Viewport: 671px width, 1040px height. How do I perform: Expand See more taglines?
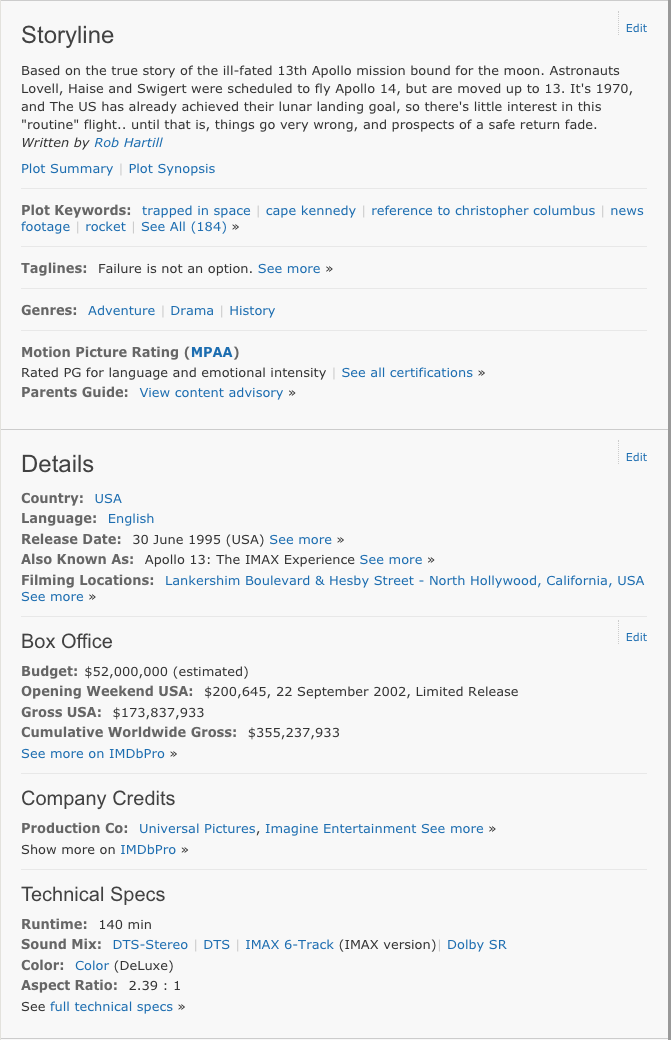click(289, 269)
